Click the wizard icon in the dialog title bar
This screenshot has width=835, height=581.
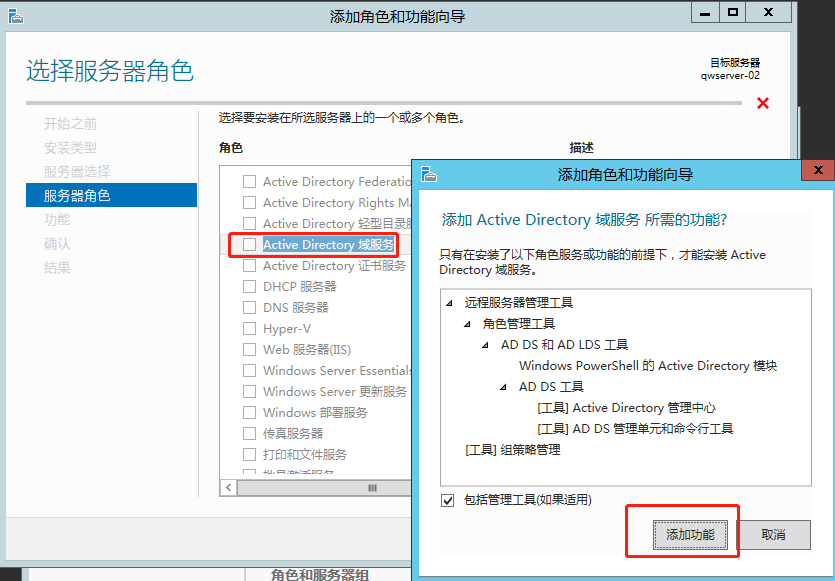[x=429, y=174]
